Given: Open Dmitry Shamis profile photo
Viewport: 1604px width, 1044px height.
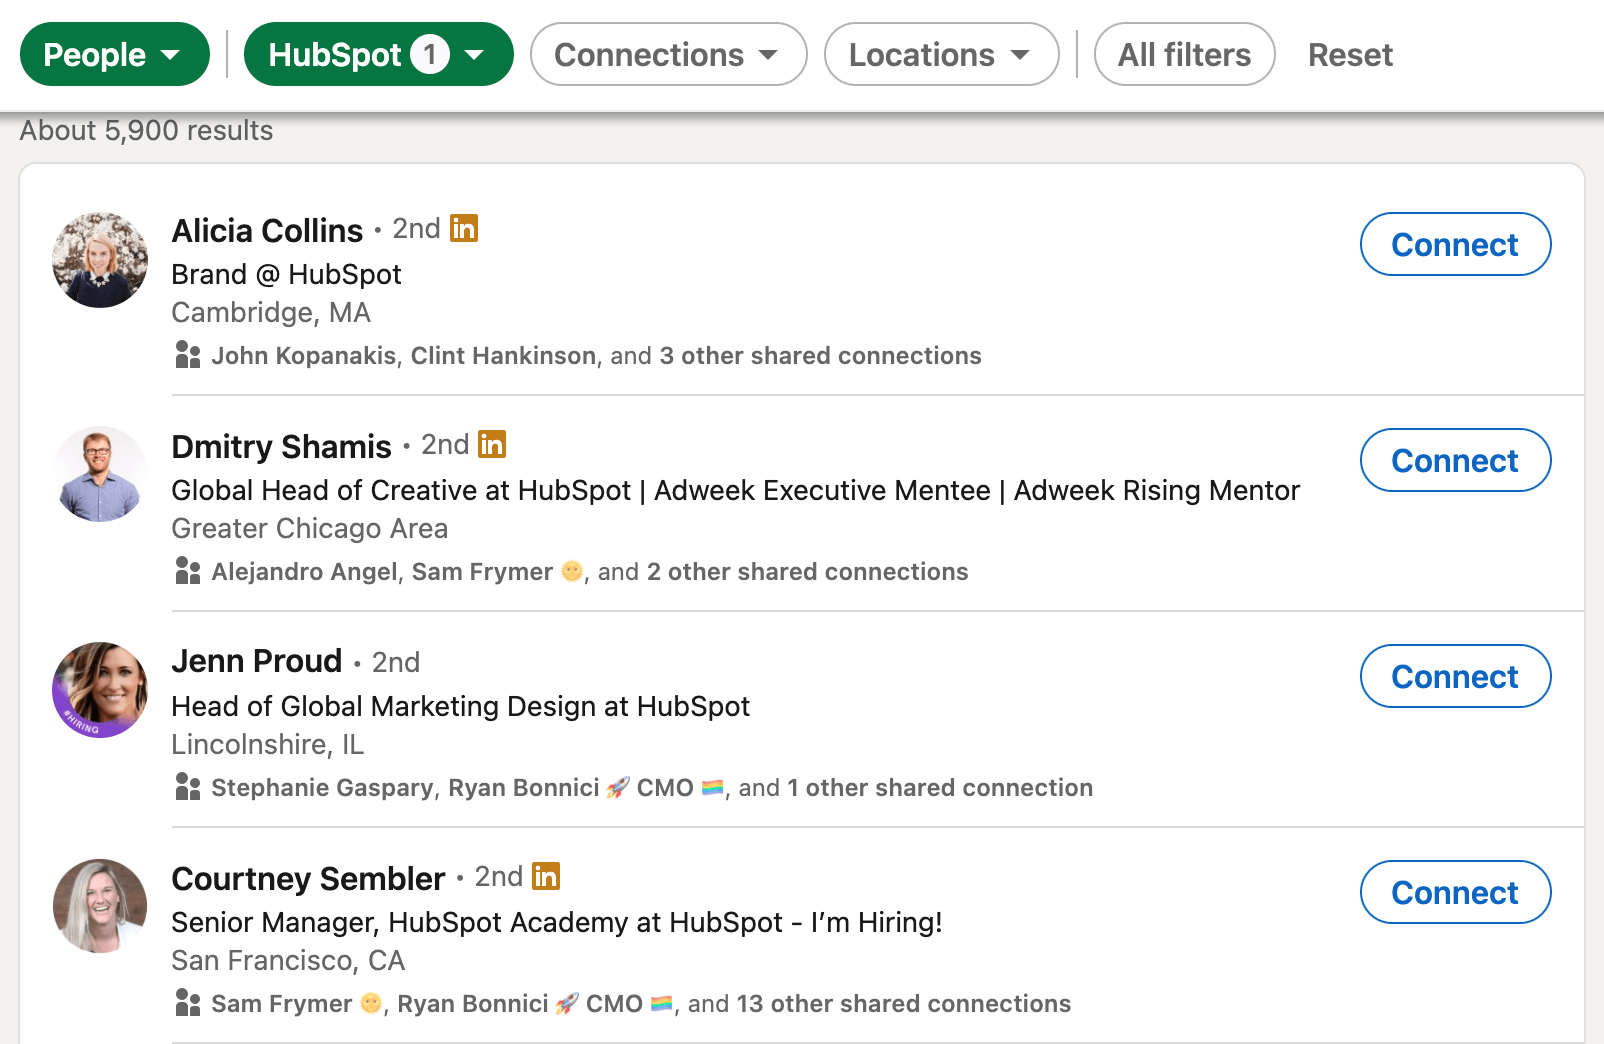Looking at the screenshot, I should point(100,475).
